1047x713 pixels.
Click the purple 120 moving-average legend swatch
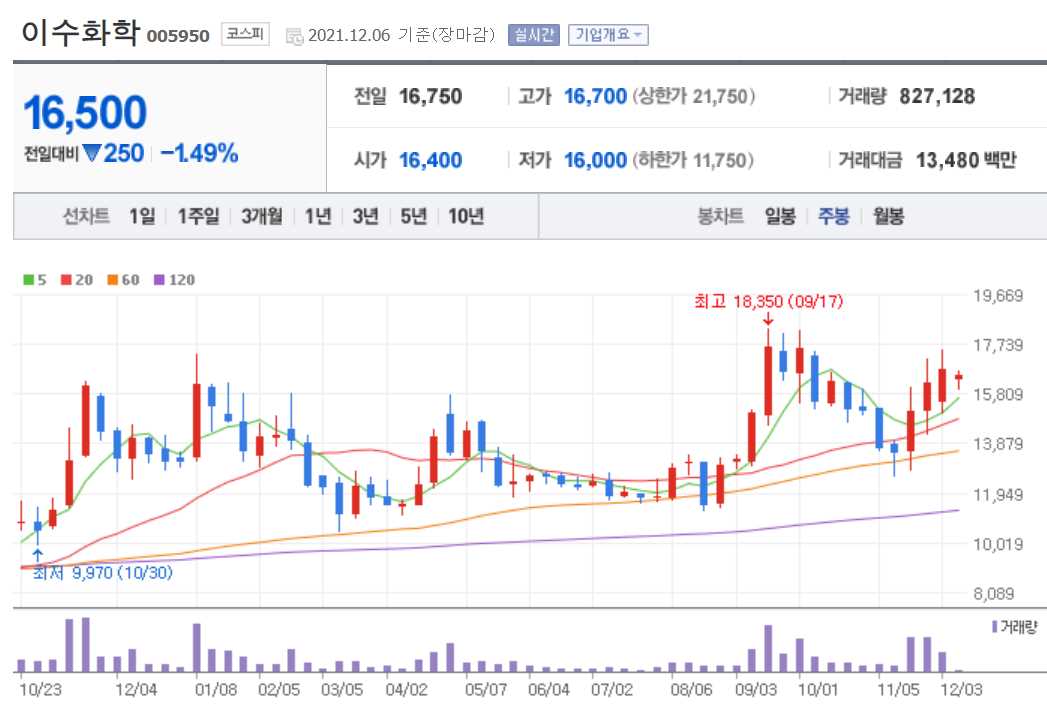point(159,280)
